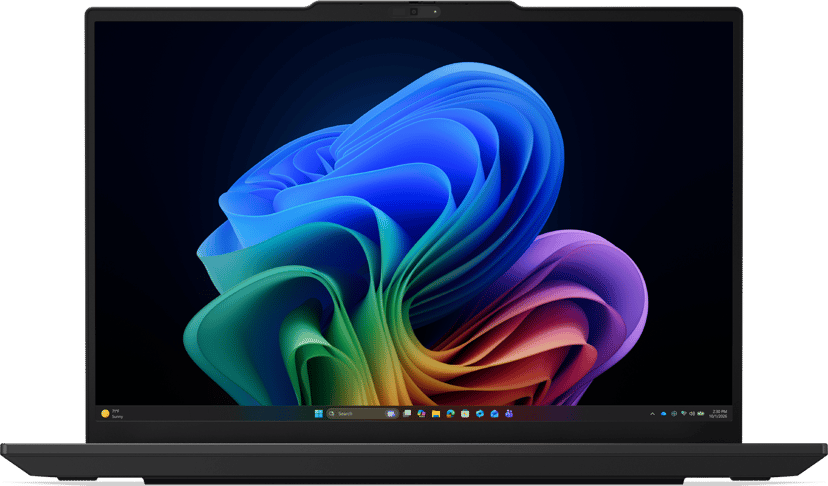This screenshot has width=828, height=486.
Task: Open the OneDrive cloud tray icon
Action: [x=664, y=414]
